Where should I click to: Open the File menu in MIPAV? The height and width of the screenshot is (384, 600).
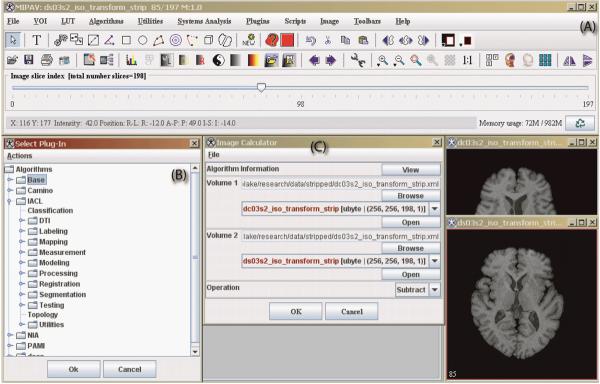pyautogui.click(x=13, y=21)
